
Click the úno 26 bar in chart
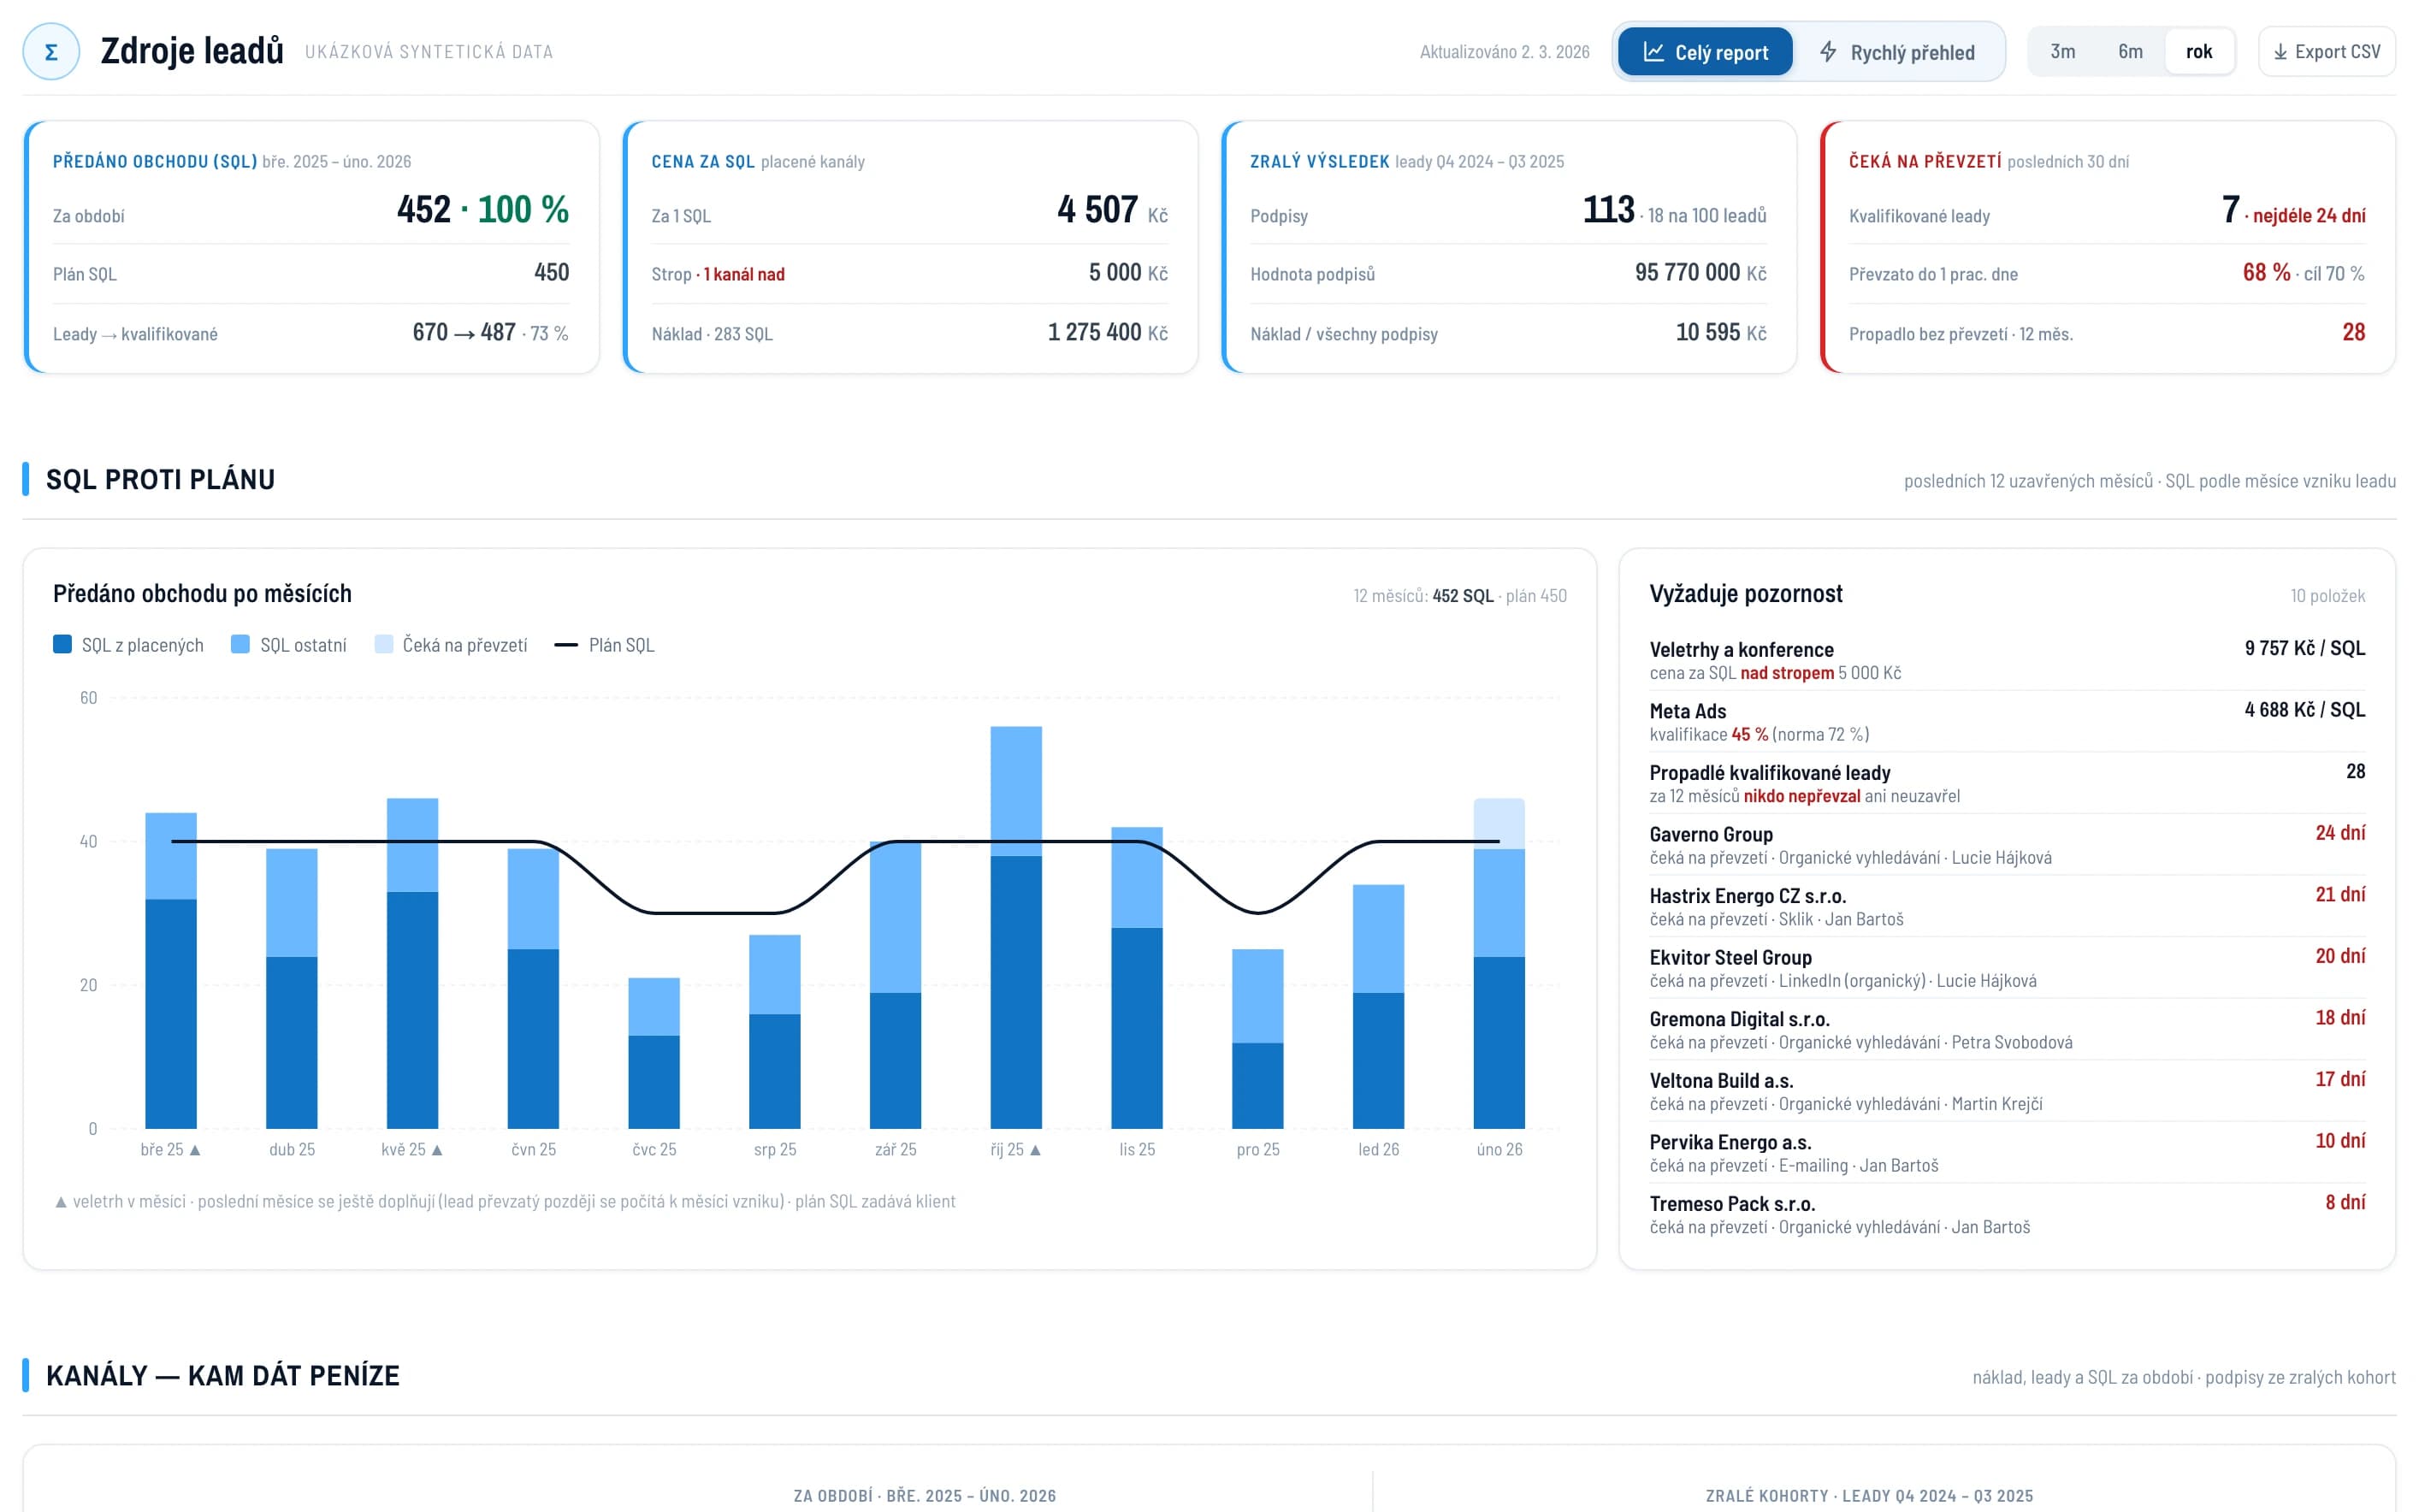(1499, 963)
